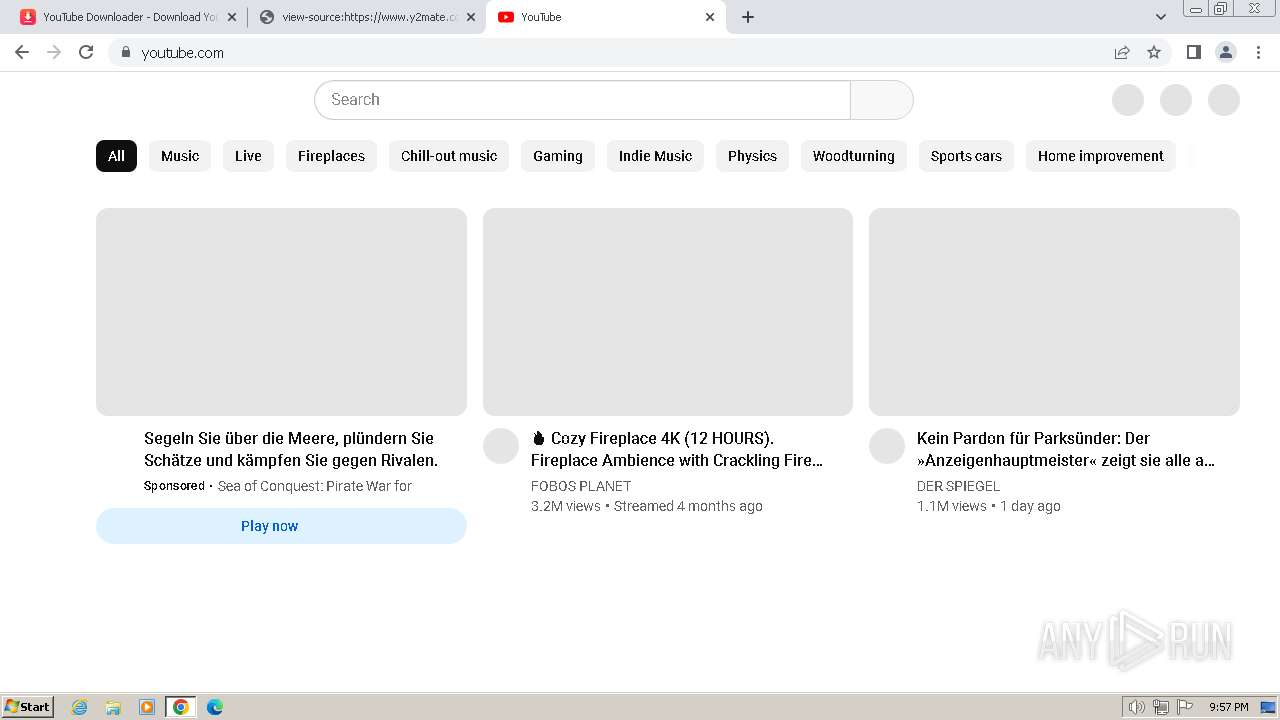Screen dimensions: 1280x720
Task: Open the Windows Start menu
Action: 28,707
